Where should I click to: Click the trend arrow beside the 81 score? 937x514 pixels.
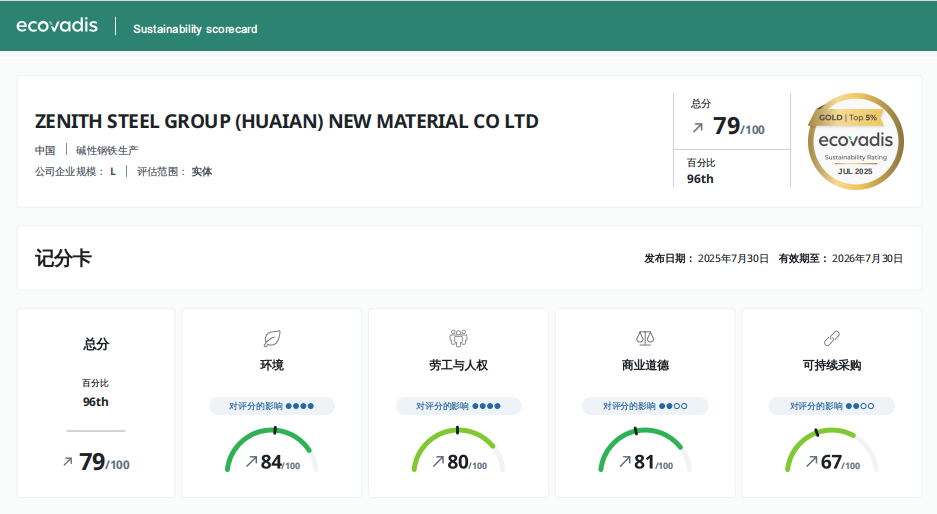pyautogui.click(x=625, y=461)
